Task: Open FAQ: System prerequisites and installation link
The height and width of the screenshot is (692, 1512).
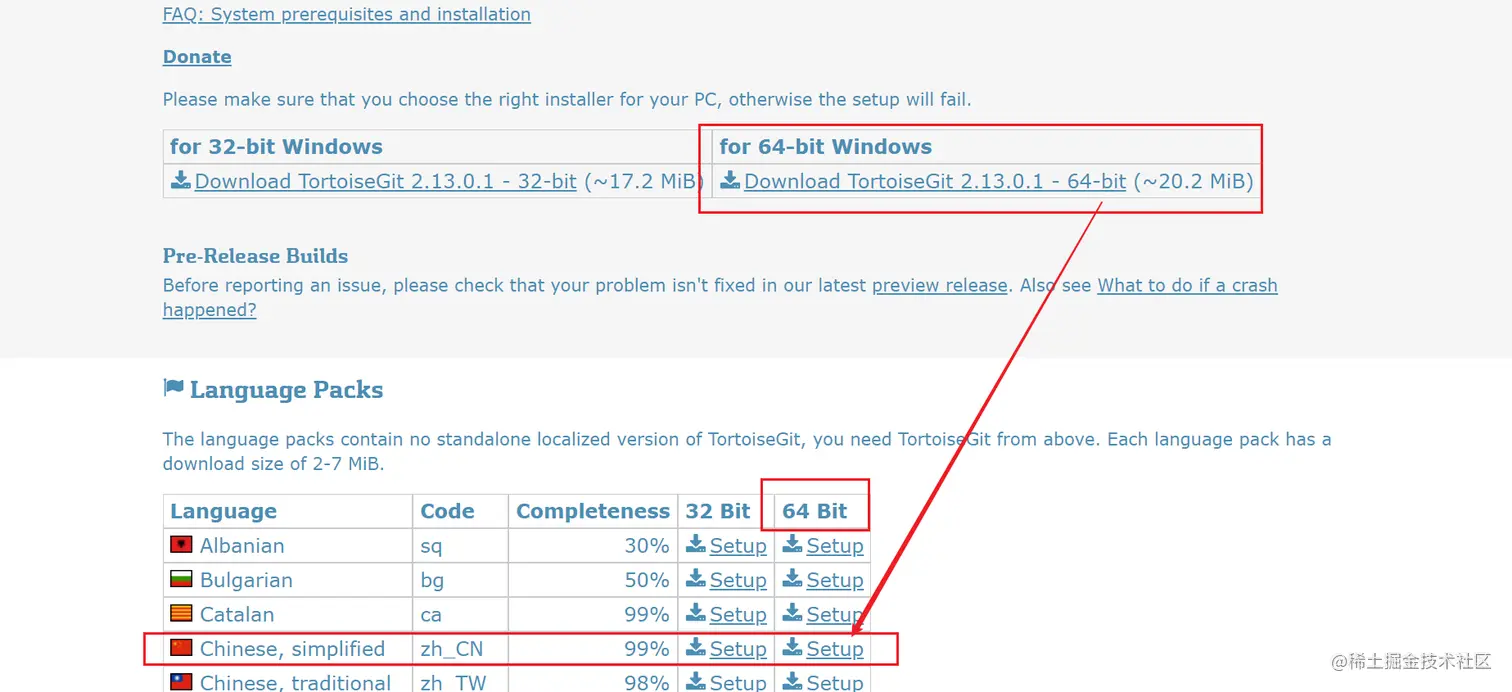Action: point(347,14)
